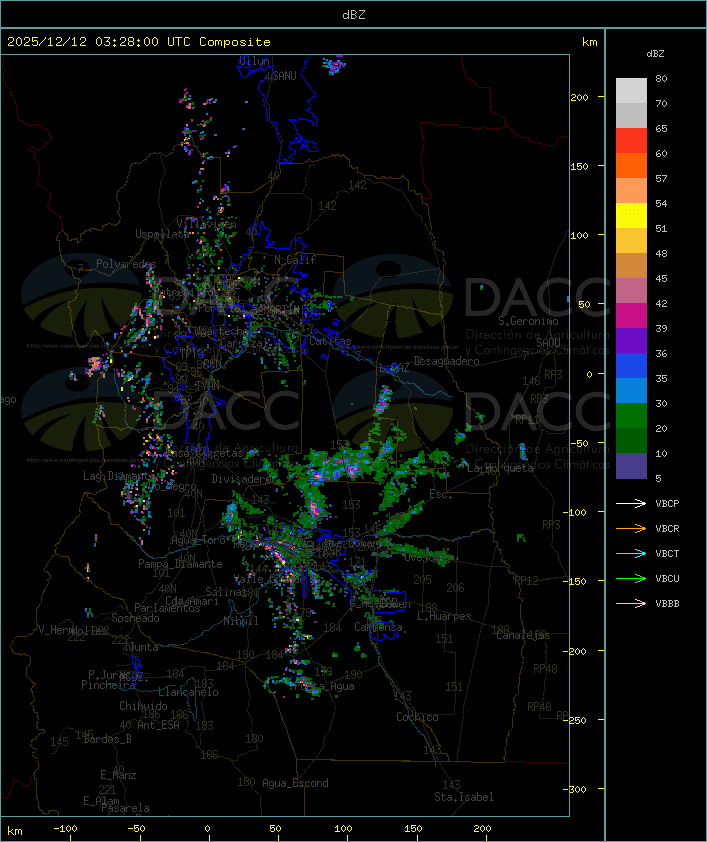Image resolution: width=707 pixels, height=842 pixels.
Task: Click the 'VBCP' legend label
Action: click(x=667, y=503)
